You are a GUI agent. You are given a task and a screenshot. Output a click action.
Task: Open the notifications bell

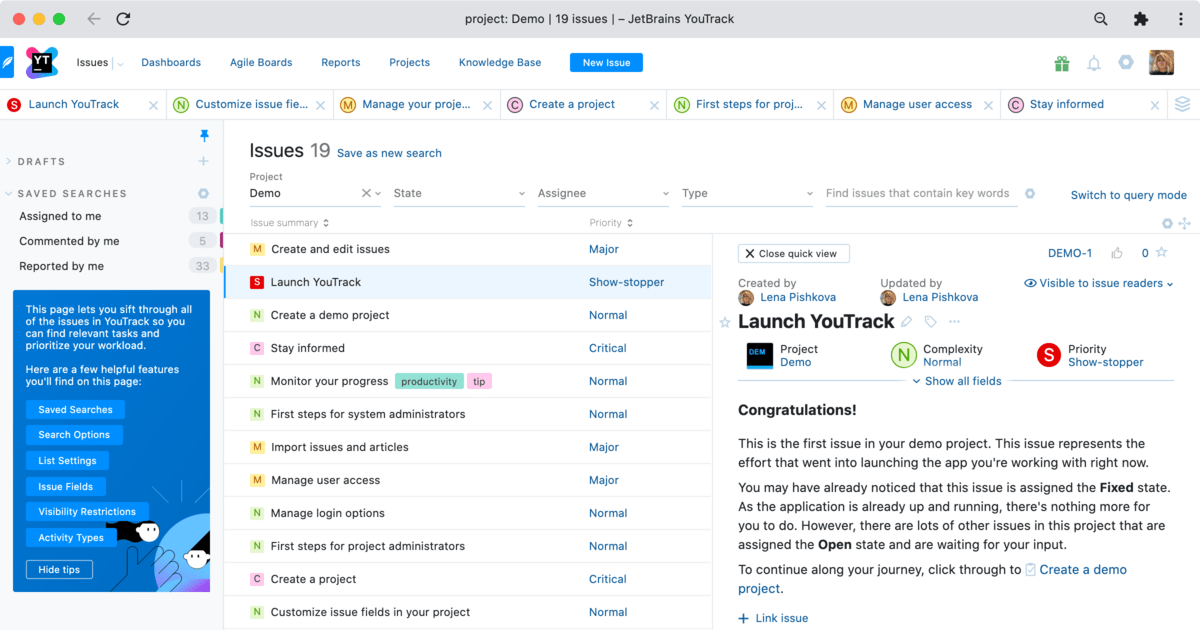[1093, 62]
